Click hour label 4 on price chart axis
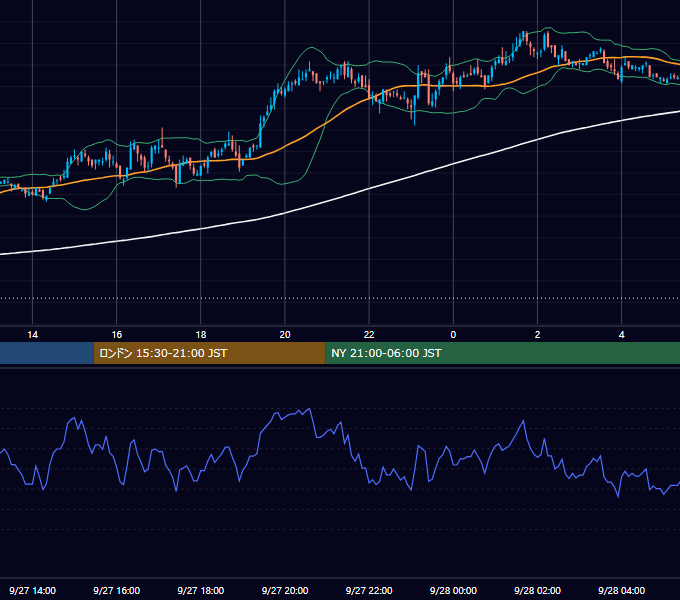The image size is (680, 600). (x=621, y=335)
